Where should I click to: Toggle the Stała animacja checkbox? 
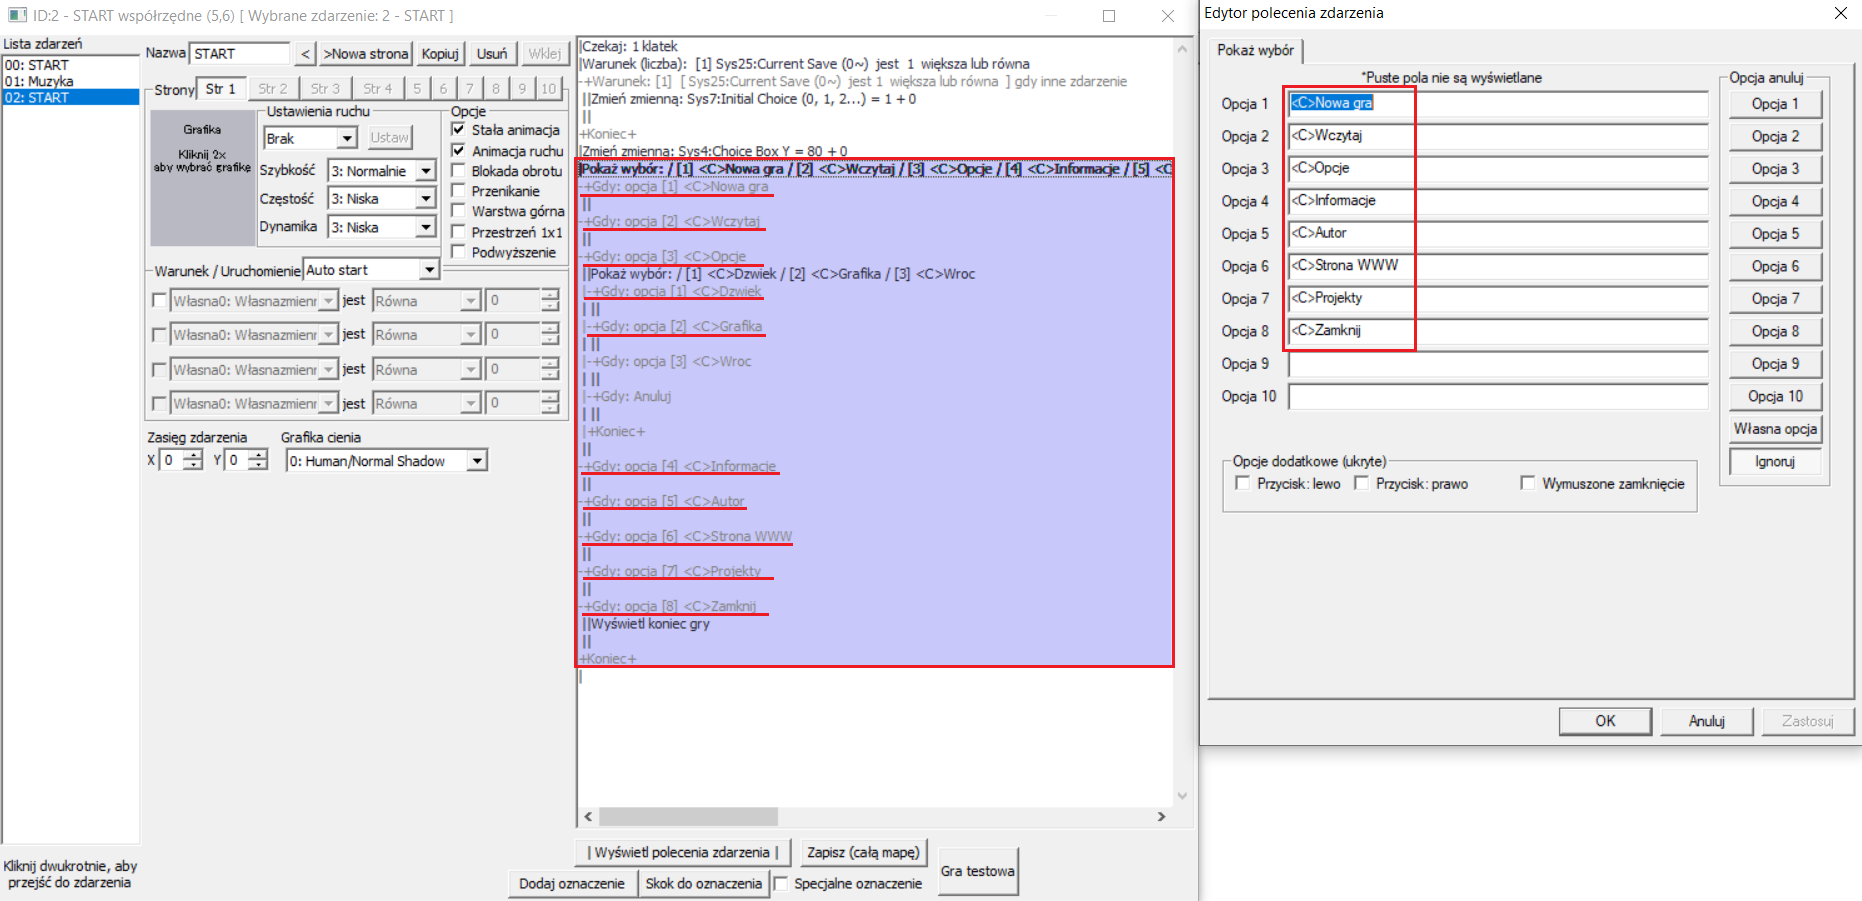pyautogui.click(x=459, y=130)
